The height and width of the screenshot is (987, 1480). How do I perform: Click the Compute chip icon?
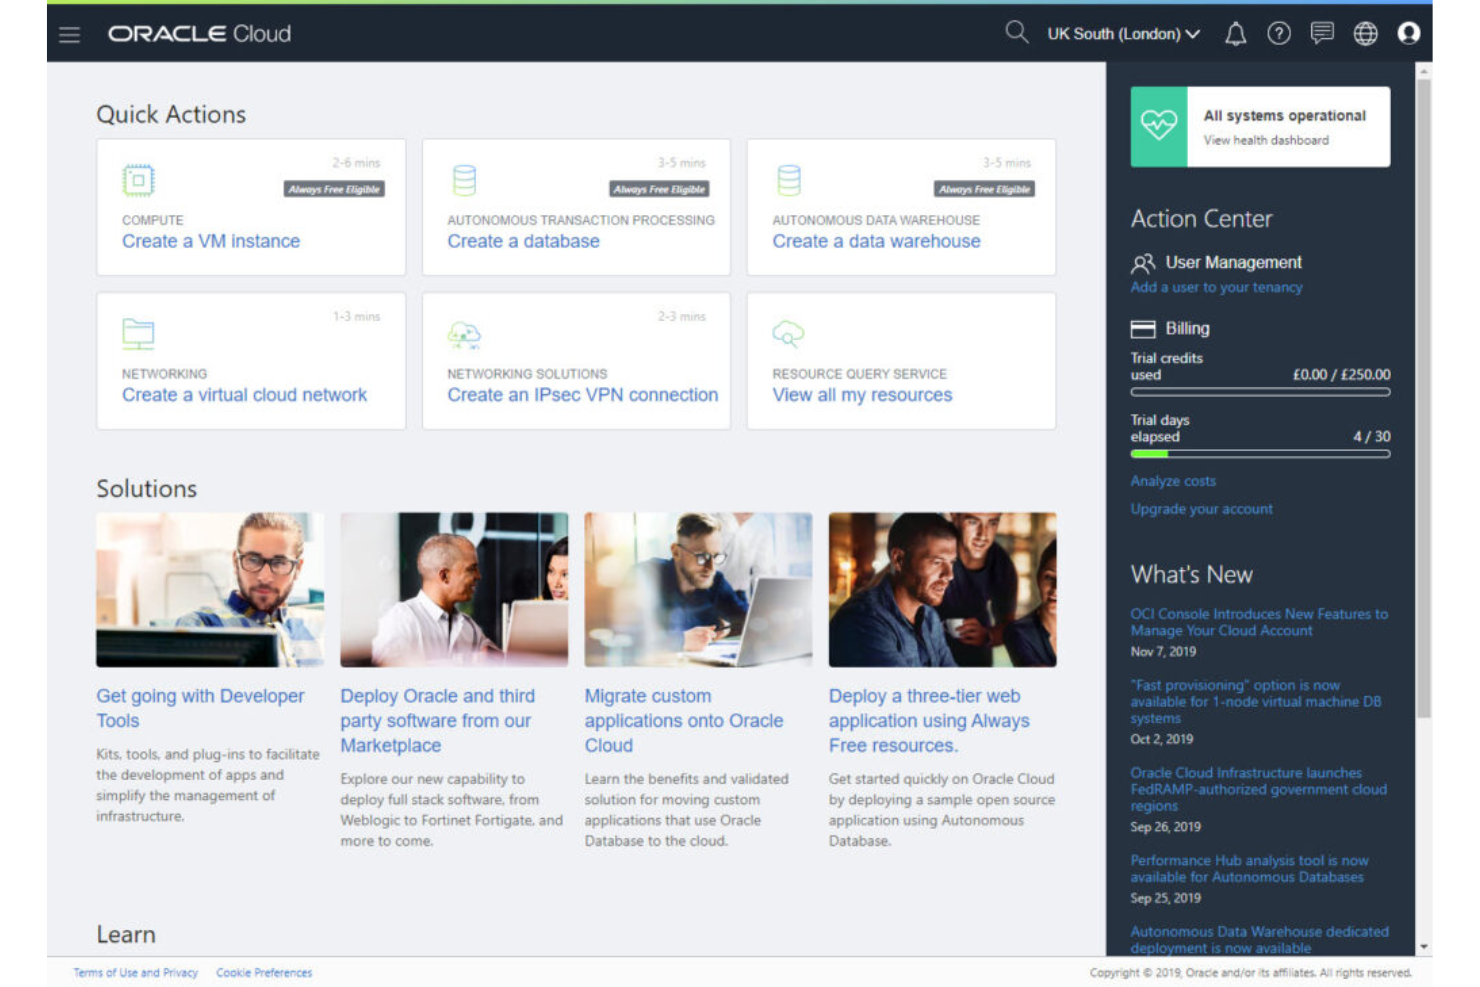138,180
